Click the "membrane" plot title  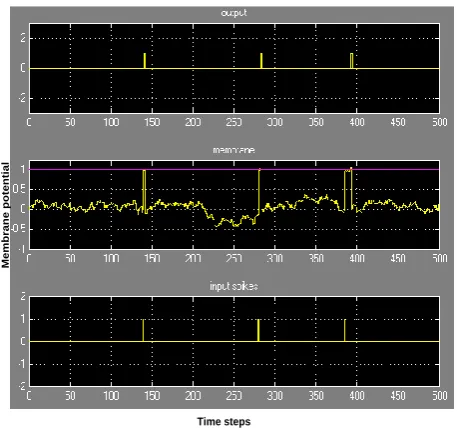pos(234,150)
